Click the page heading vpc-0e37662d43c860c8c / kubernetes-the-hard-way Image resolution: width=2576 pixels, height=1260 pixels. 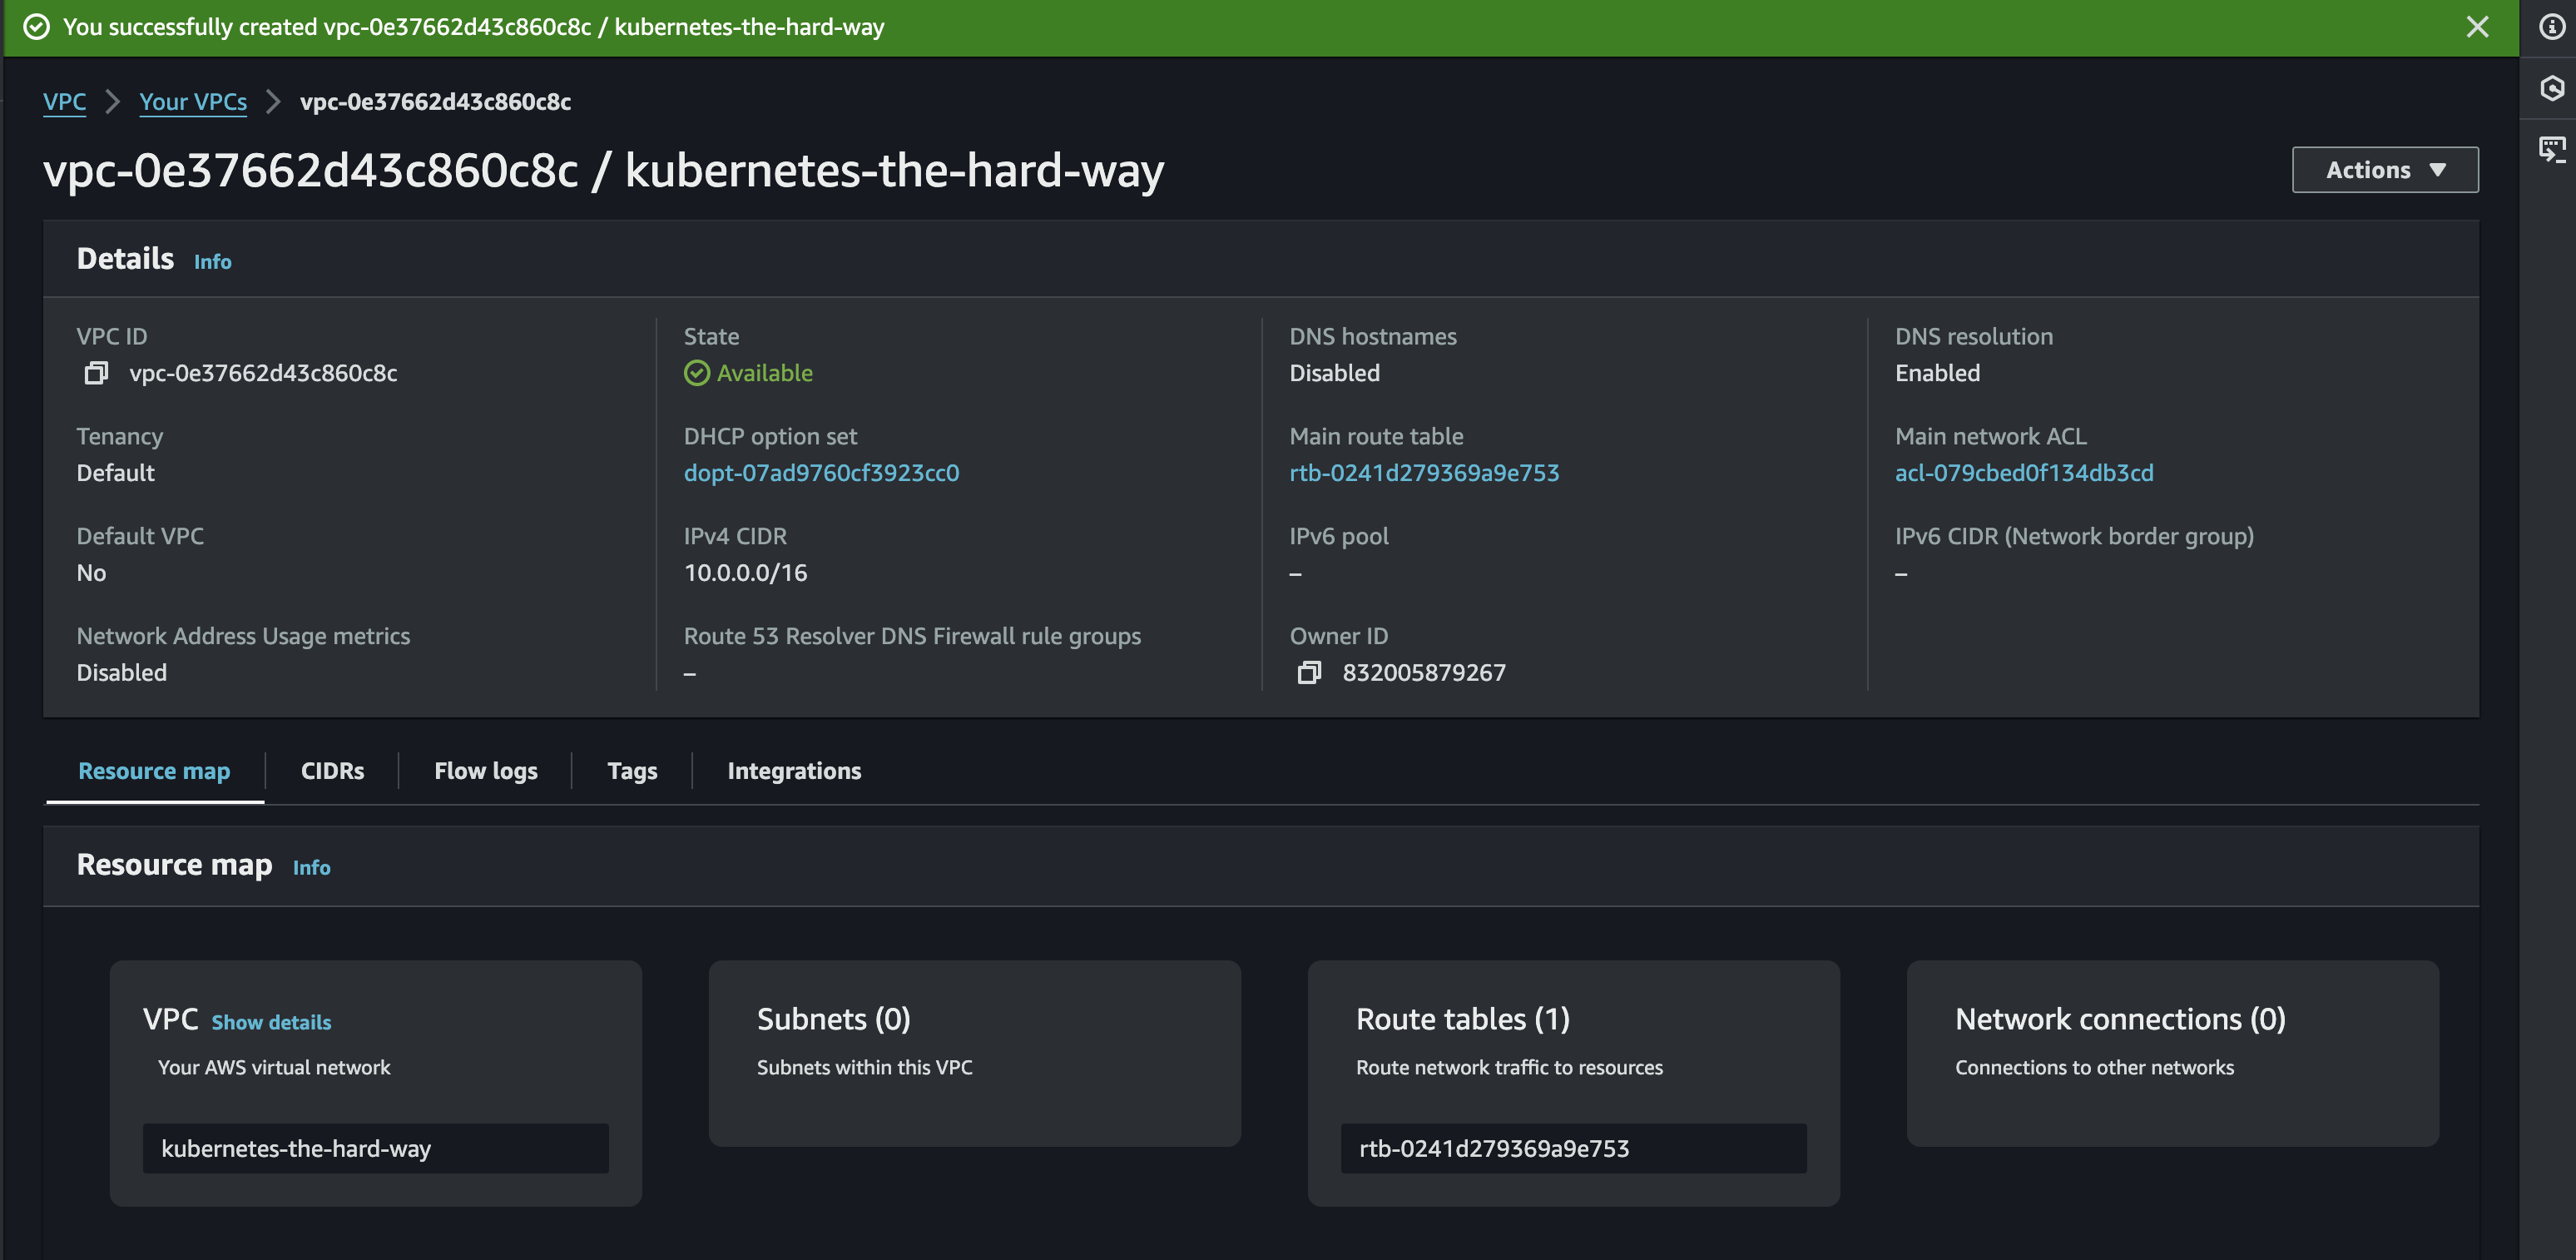coord(604,171)
